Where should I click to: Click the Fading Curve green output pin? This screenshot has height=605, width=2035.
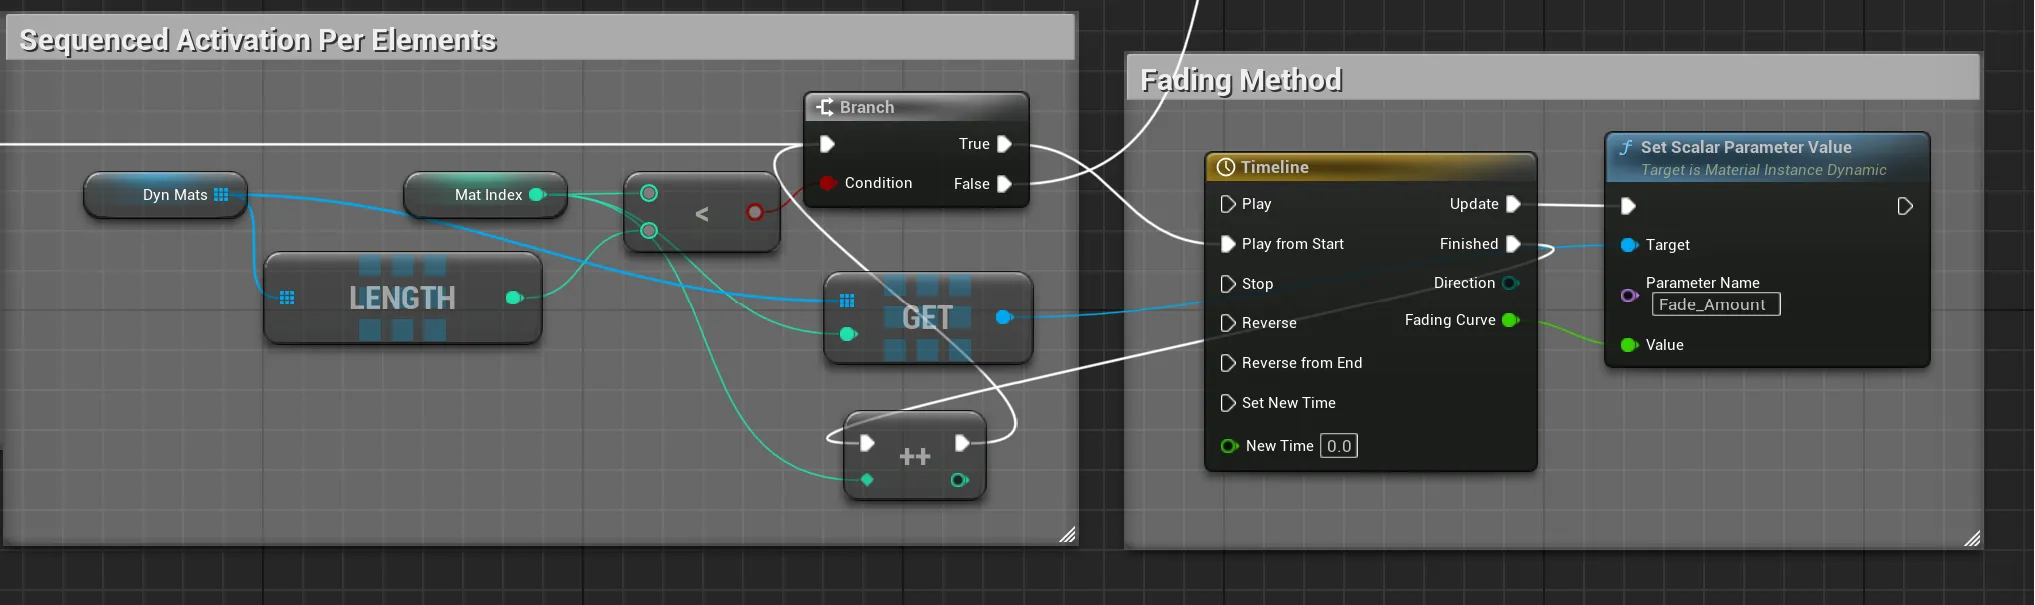(x=1511, y=320)
